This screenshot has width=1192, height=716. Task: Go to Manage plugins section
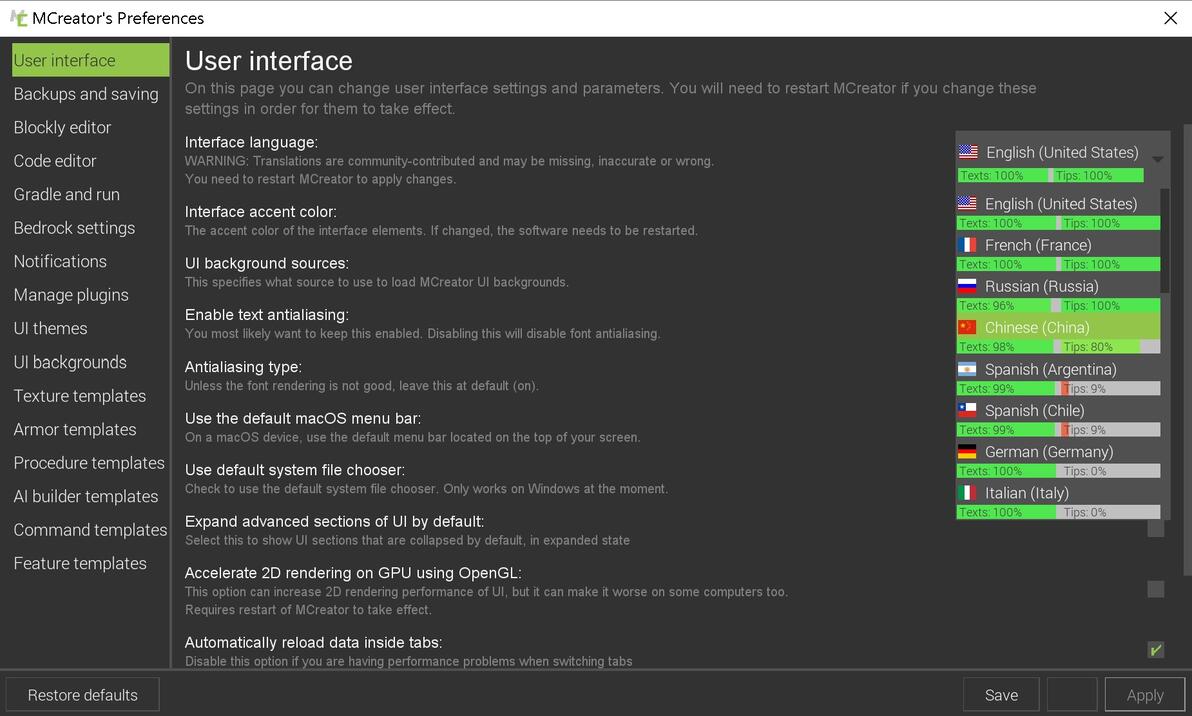coord(71,295)
